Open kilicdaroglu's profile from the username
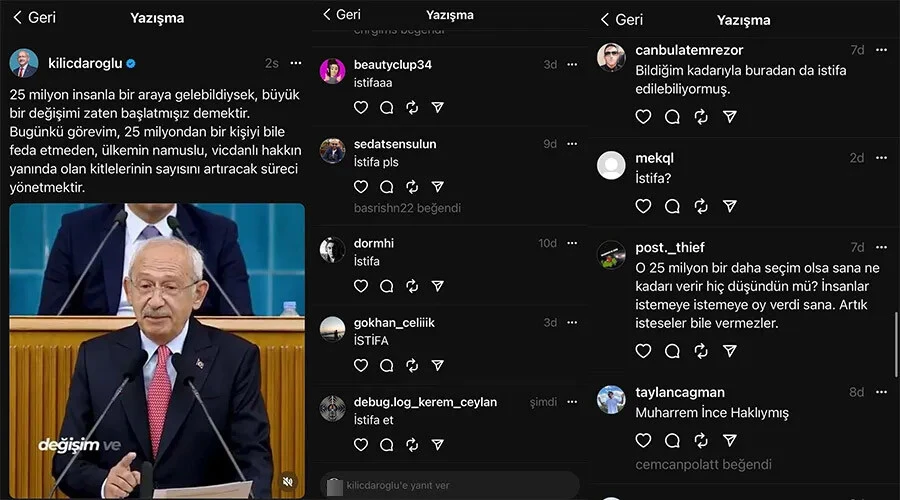The width and height of the screenshot is (900, 500). point(85,63)
